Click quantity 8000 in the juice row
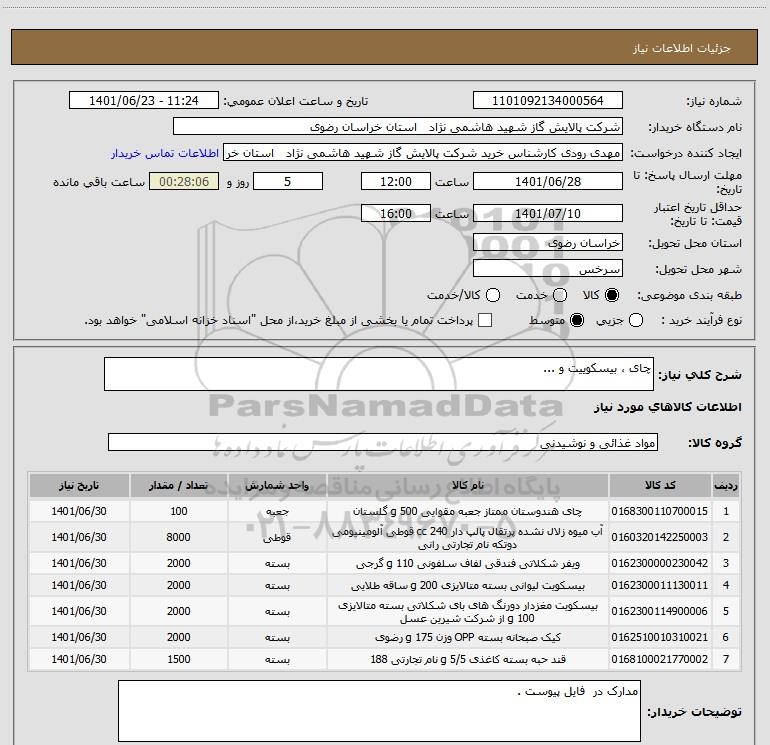The width and height of the screenshot is (770, 745). point(178,537)
